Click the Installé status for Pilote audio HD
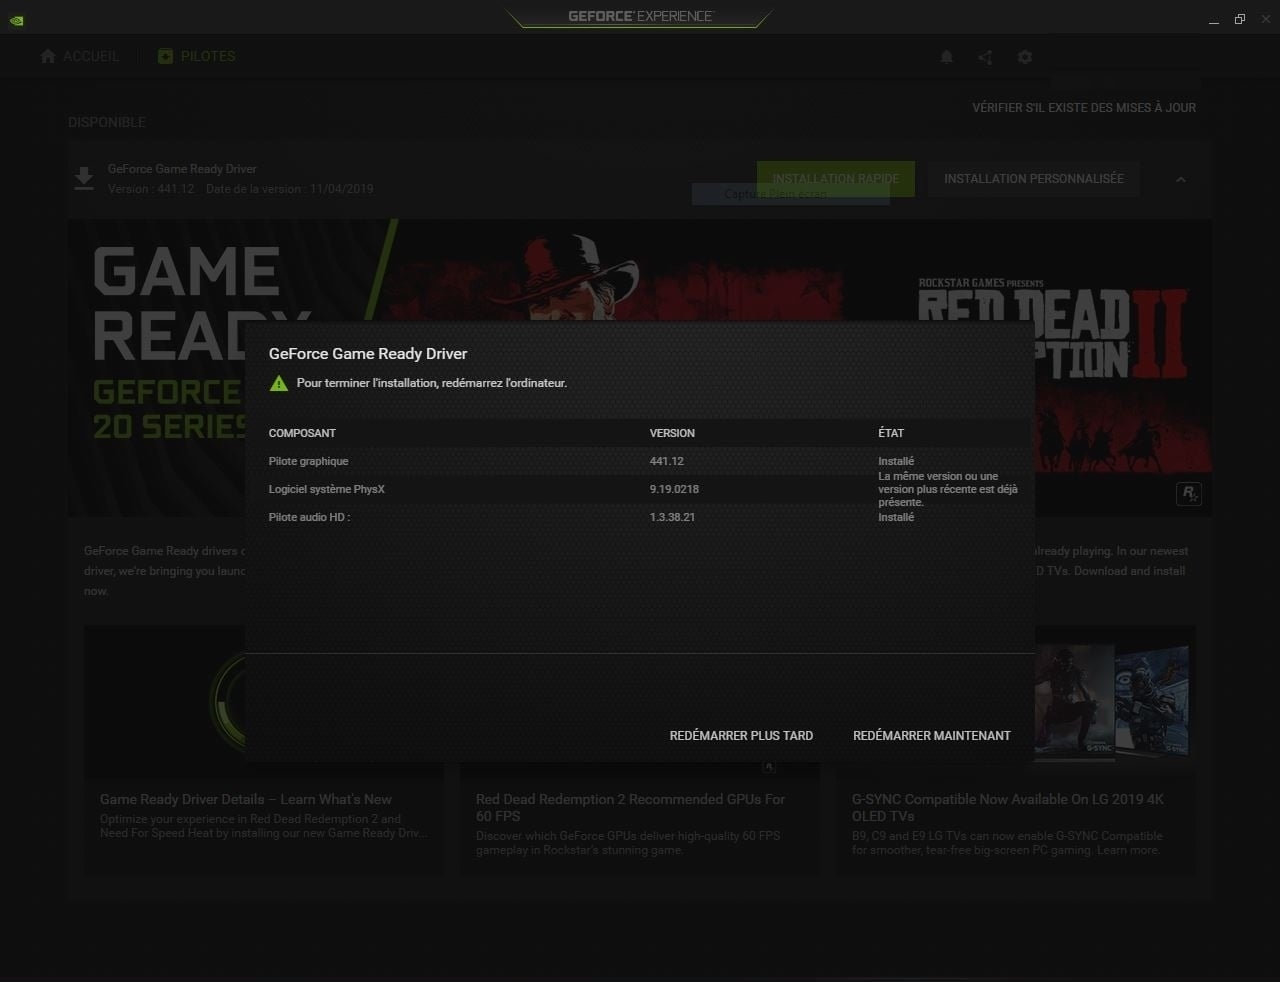Viewport: 1280px width, 982px height. point(896,517)
